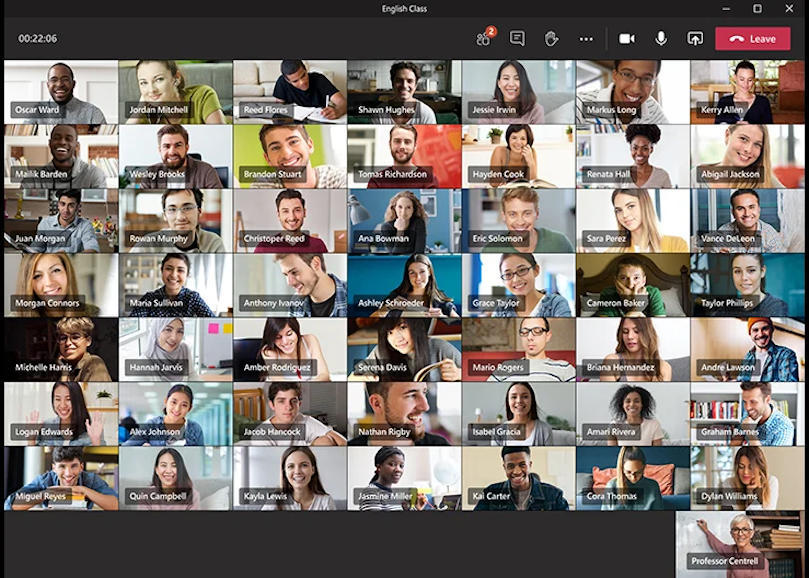The image size is (809, 578).
Task: Select Shawn Hughes's video tile
Action: (x=404, y=92)
